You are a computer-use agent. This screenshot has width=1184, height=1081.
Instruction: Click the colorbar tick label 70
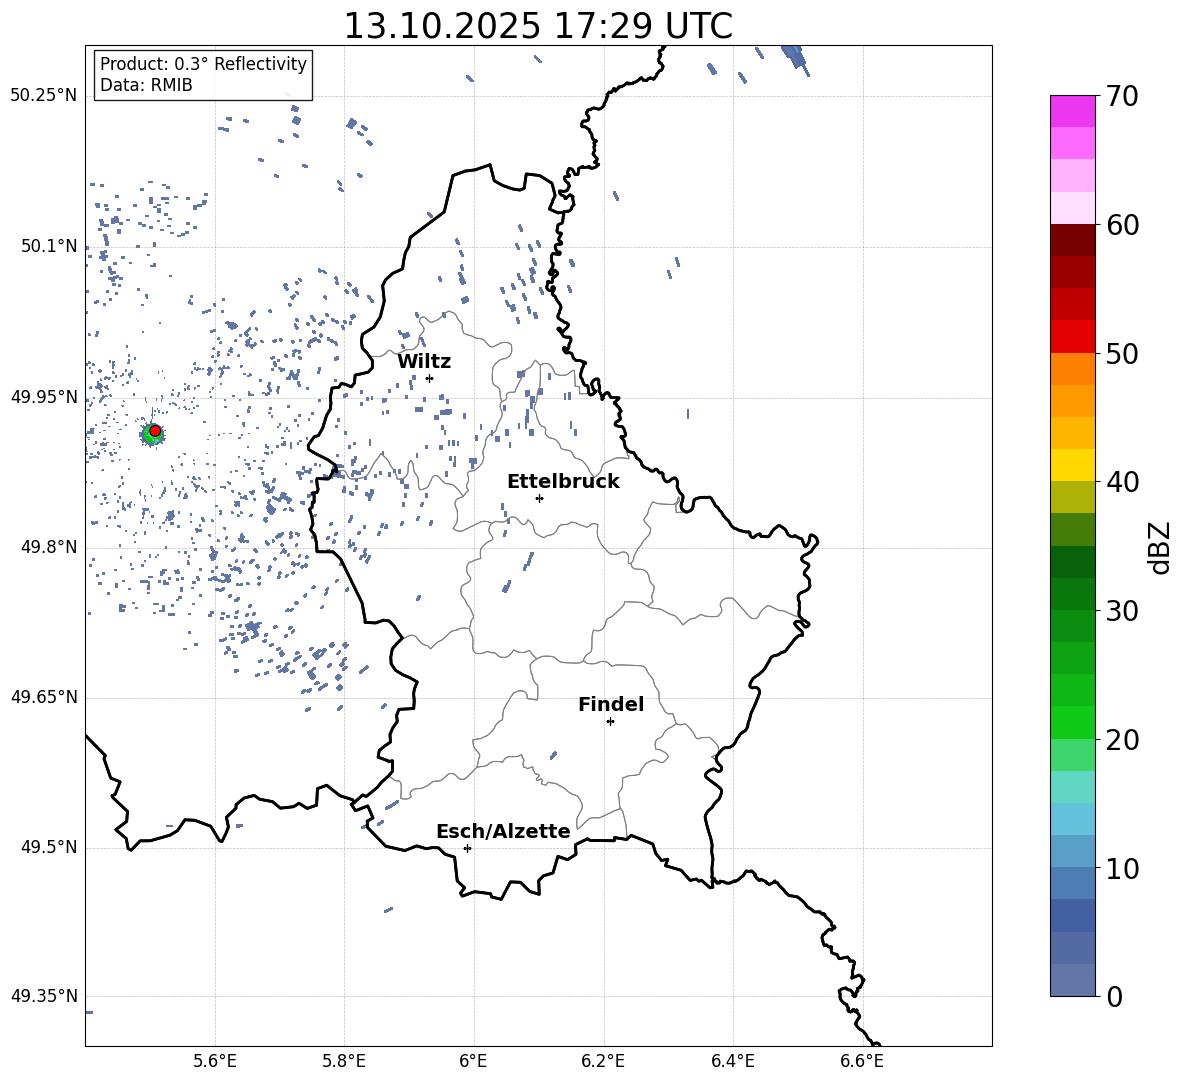(1122, 97)
